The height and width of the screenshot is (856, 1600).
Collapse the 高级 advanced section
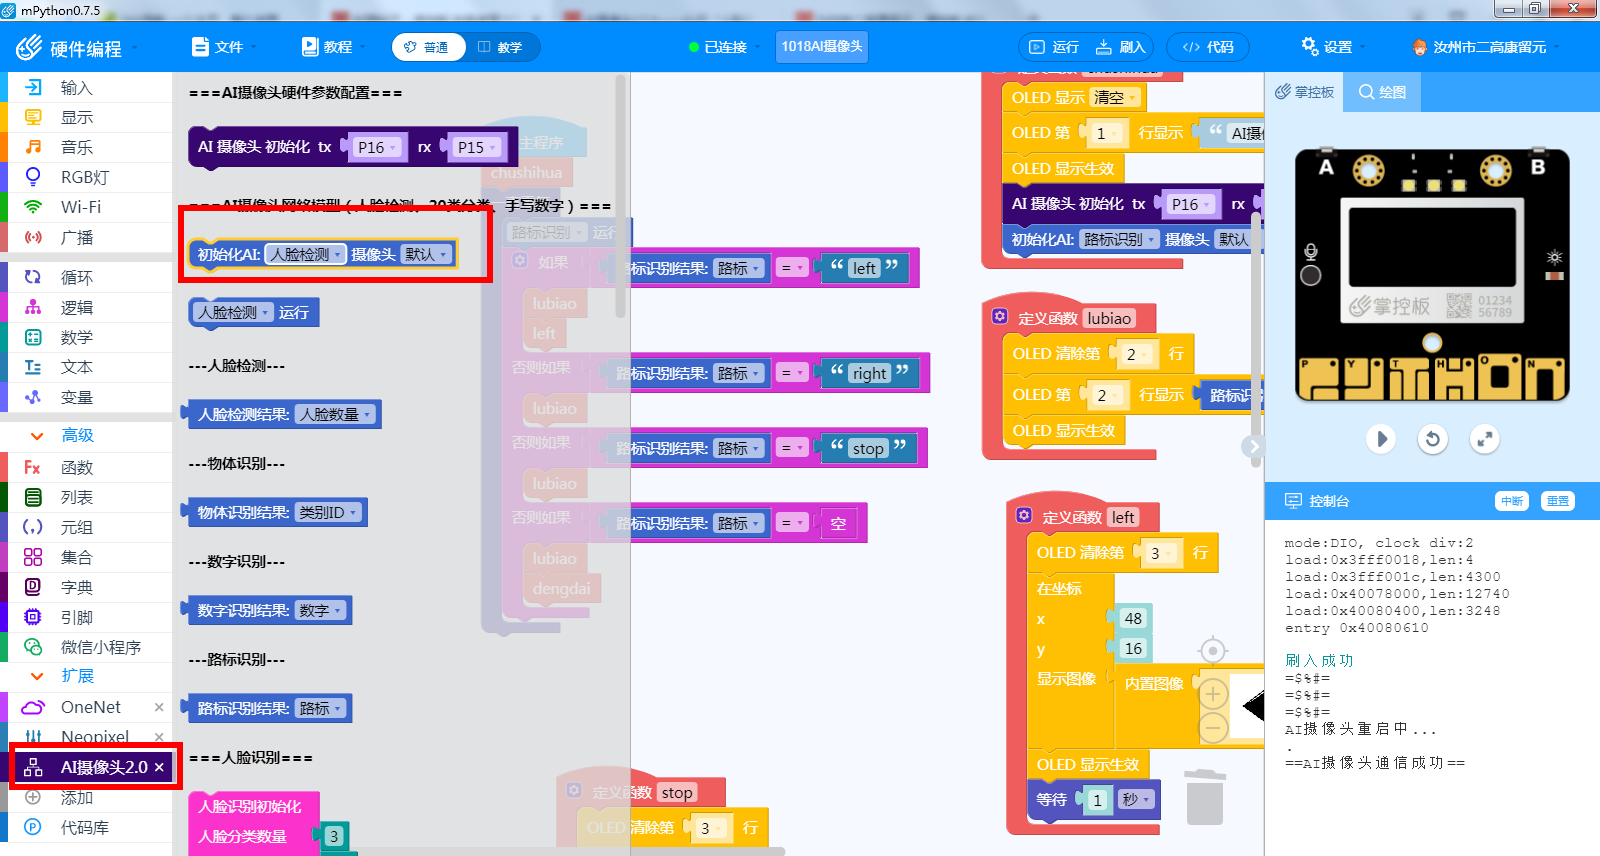[x=62, y=435]
